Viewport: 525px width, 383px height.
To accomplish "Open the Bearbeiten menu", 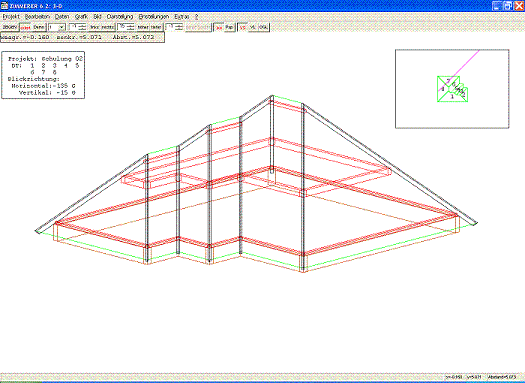I will pyautogui.click(x=37, y=16).
